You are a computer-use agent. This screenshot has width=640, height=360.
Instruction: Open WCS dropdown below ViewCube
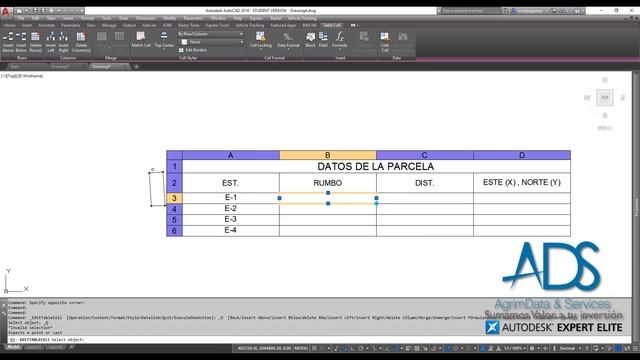click(605, 128)
